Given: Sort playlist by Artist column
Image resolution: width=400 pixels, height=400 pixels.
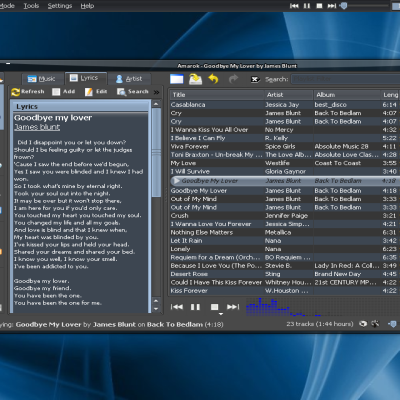Looking at the screenshot, I should point(289,95).
